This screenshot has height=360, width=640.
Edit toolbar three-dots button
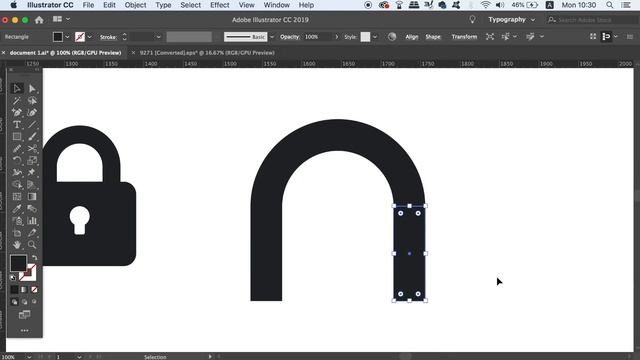[24, 331]
